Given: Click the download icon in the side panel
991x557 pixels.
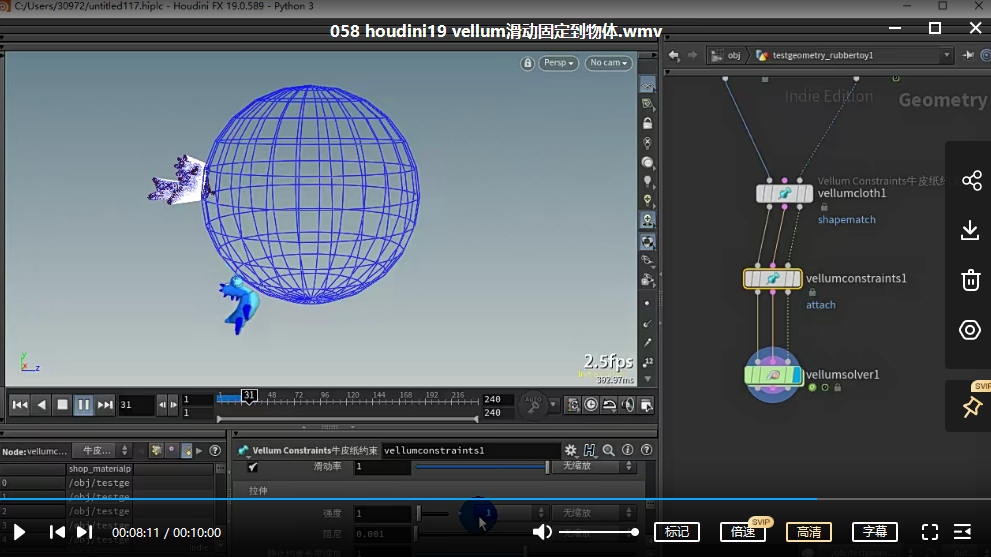Looking at the screenshot, I should [970, 231].
